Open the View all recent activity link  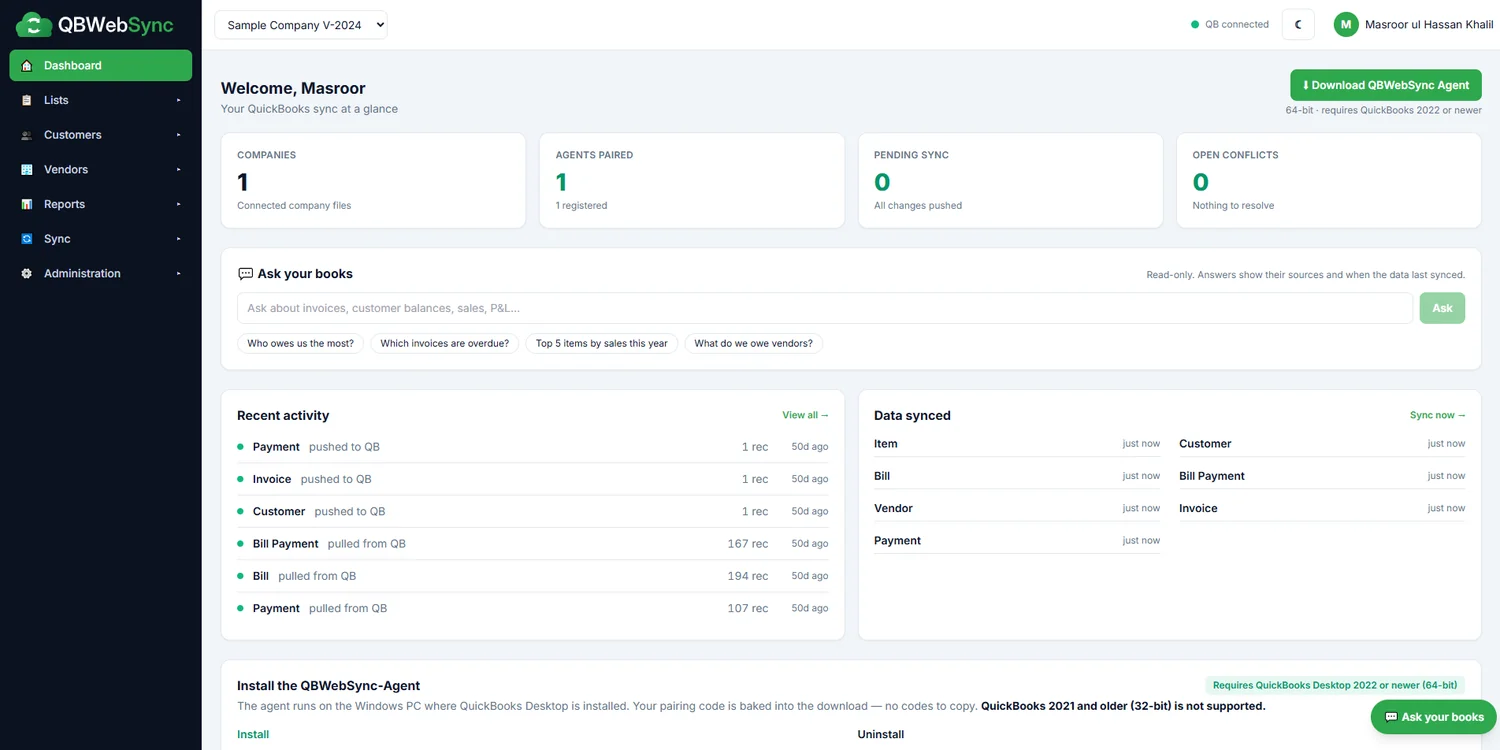pyautogui.click(x=805, y=415)
